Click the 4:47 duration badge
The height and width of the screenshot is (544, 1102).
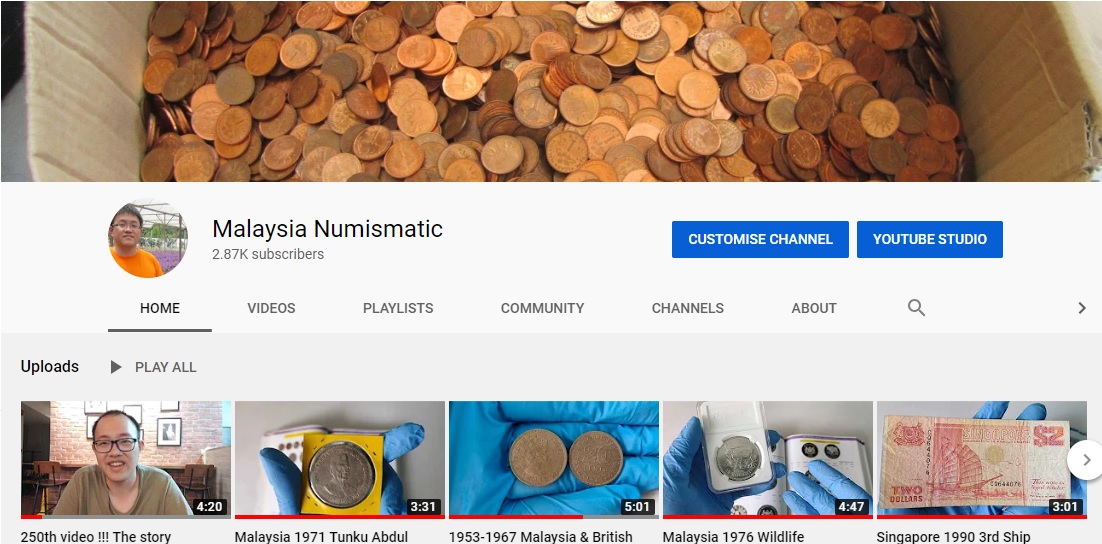[851, 506]
